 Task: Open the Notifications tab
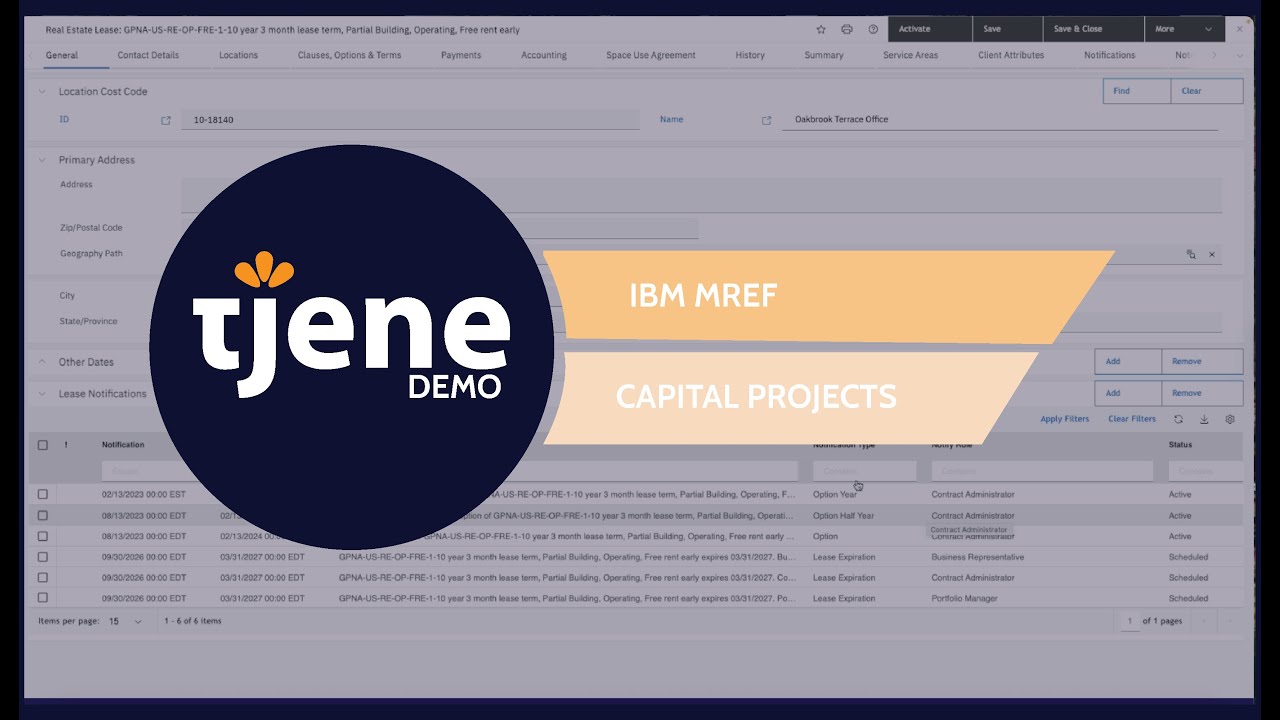[1110, 55]
